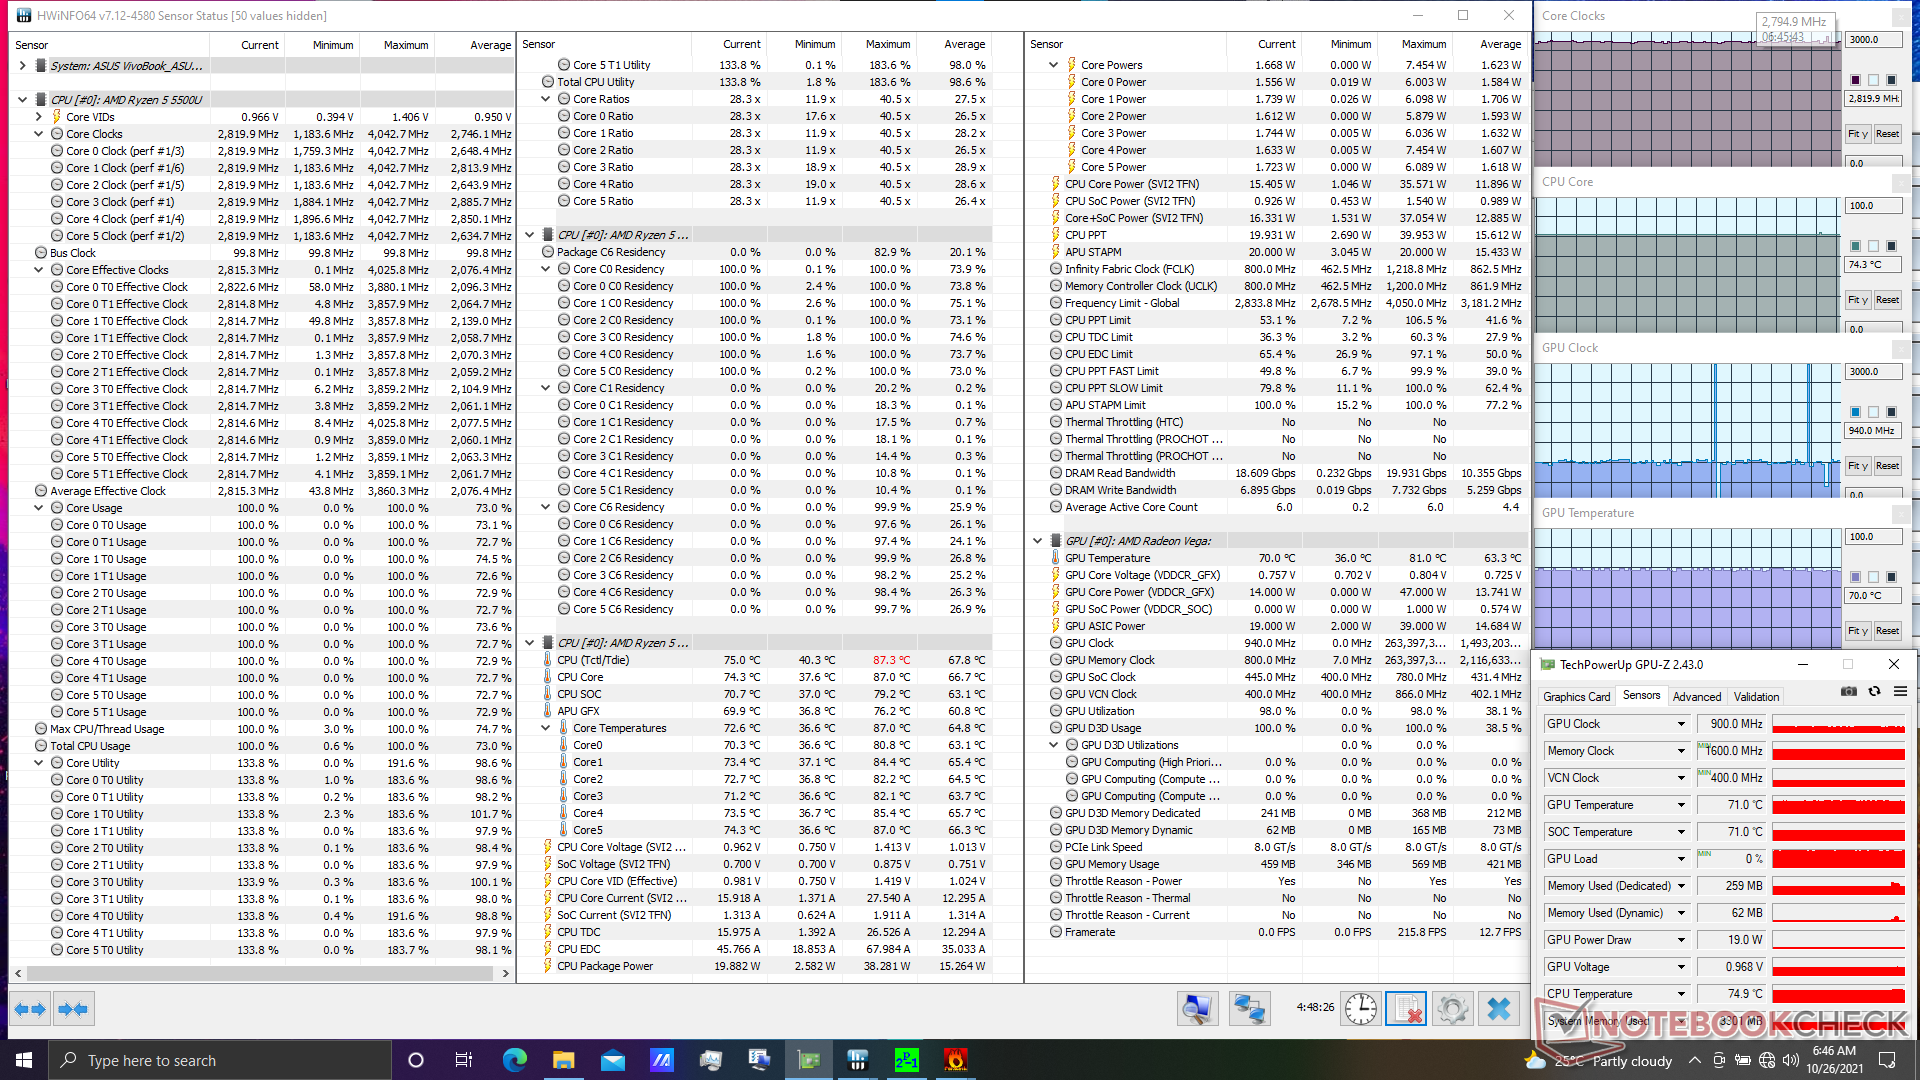Click the expand columns double-arrow icon

click(x=30, y=1009)
